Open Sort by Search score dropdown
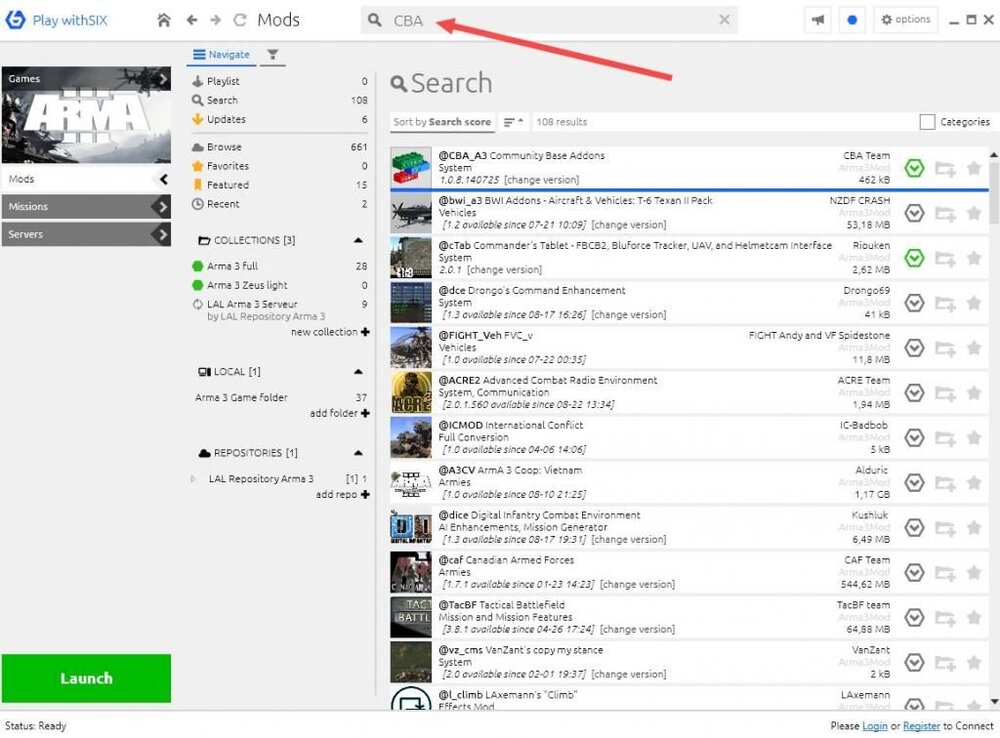The width and height of the screenshot is (1000, 738). click(442, 122)
